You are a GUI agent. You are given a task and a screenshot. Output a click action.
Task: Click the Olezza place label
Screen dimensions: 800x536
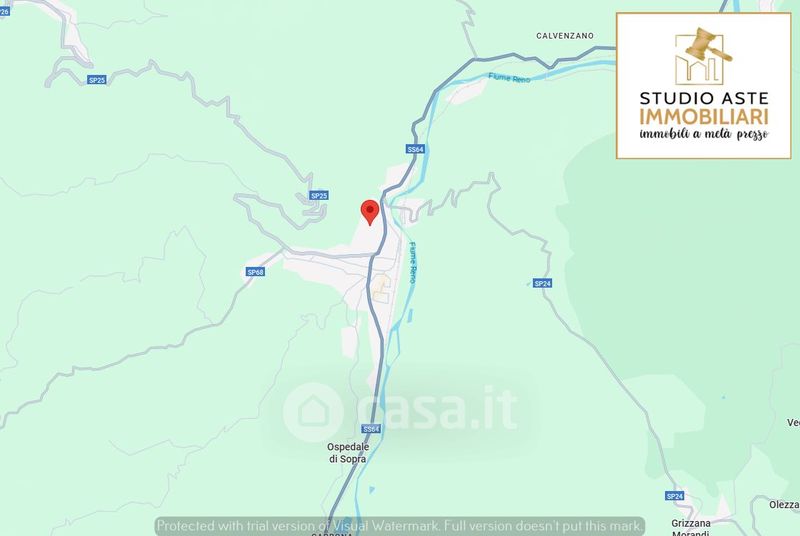click(x=784, y=505)
